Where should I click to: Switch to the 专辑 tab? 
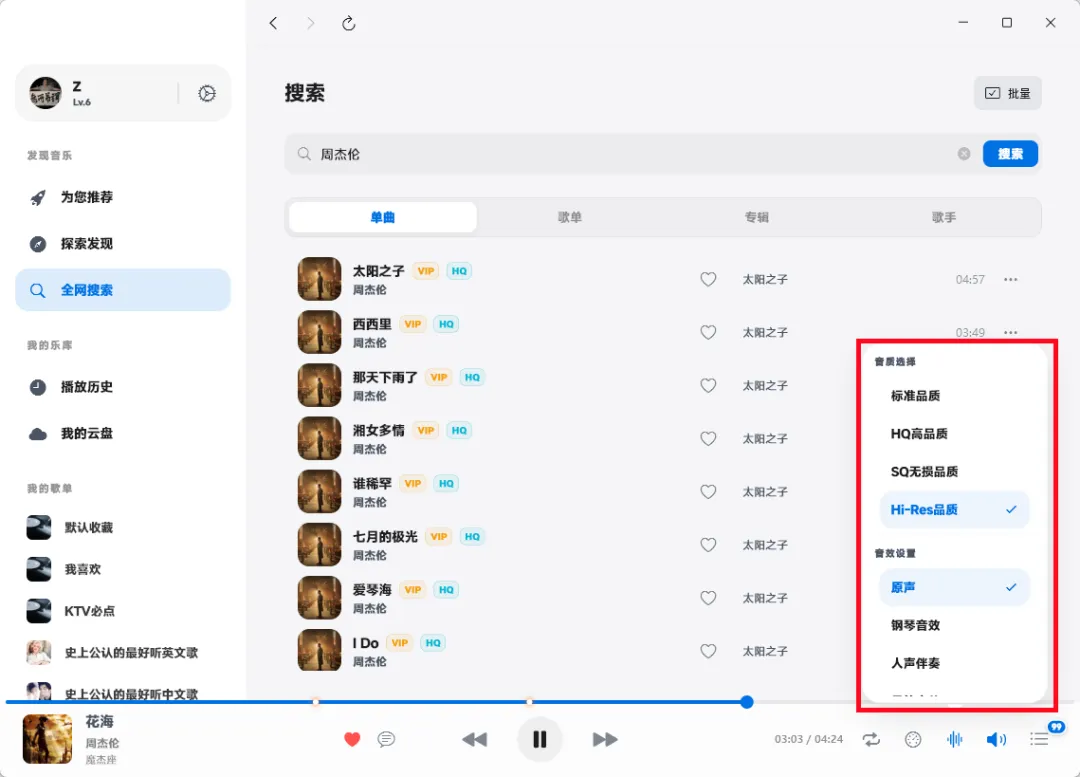point(756,217)
